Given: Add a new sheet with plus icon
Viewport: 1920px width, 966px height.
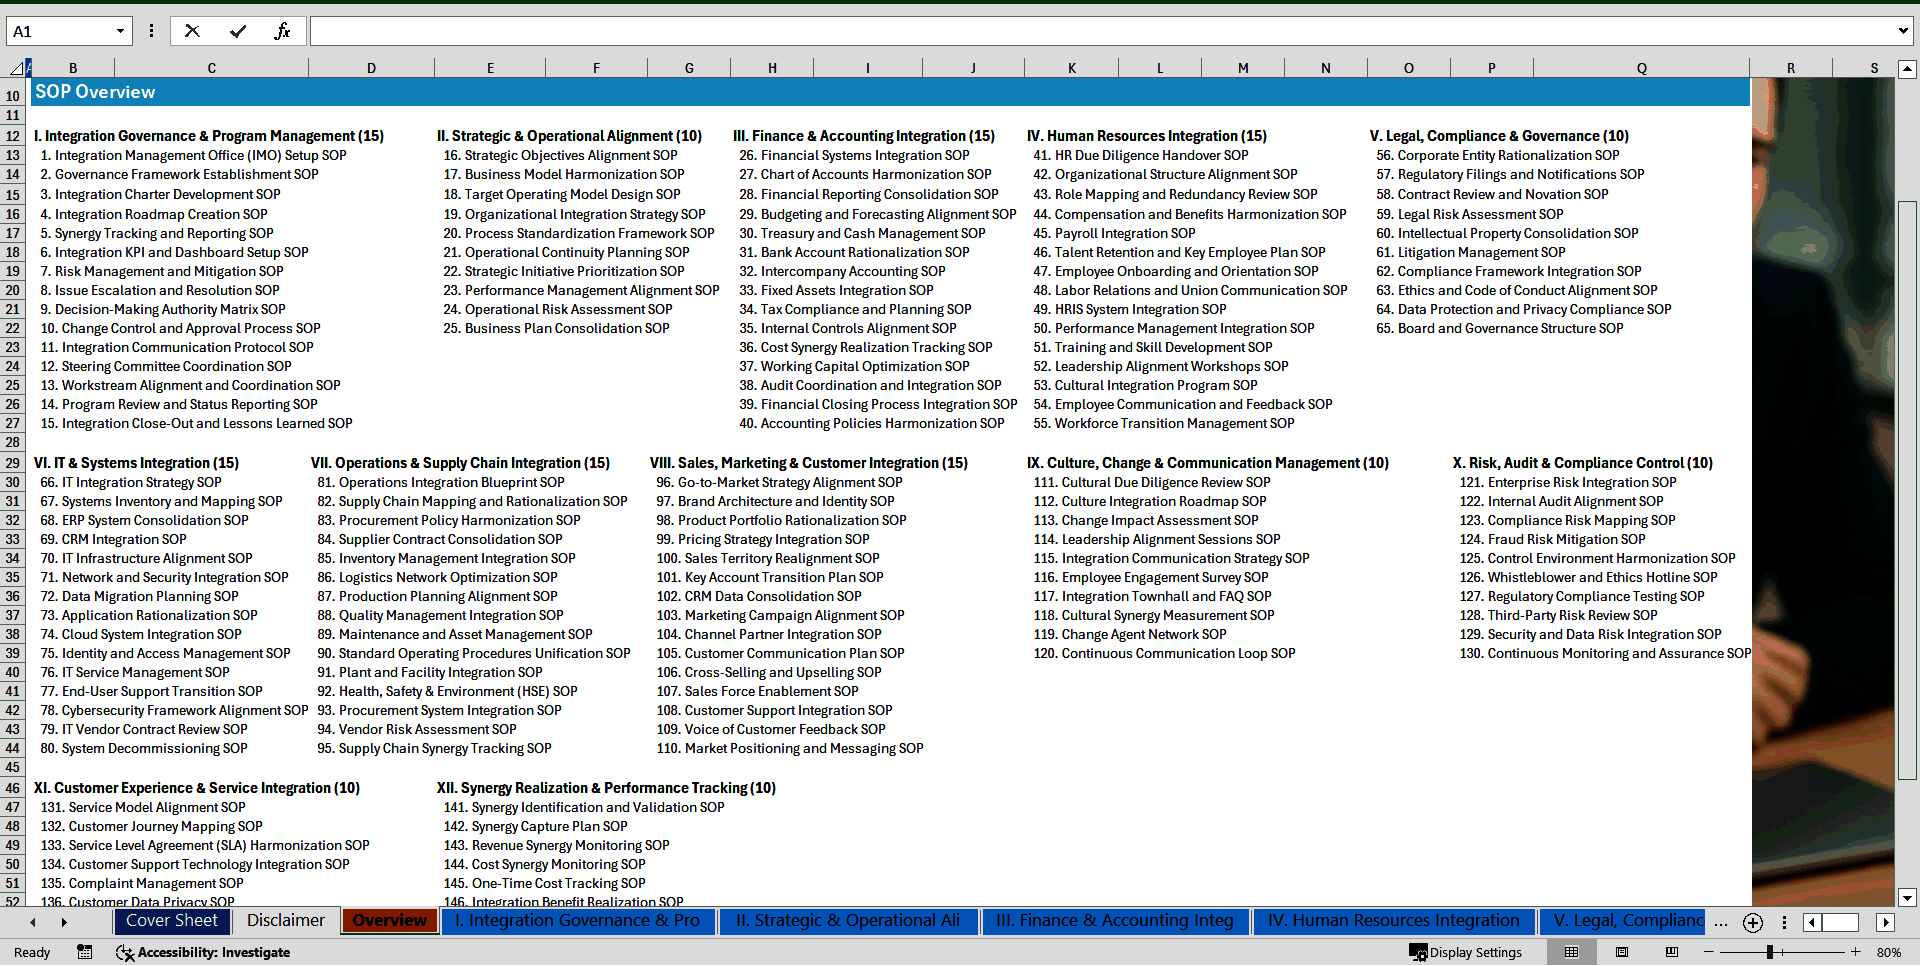Looking at the screenshot, I should click(1752, 922).
